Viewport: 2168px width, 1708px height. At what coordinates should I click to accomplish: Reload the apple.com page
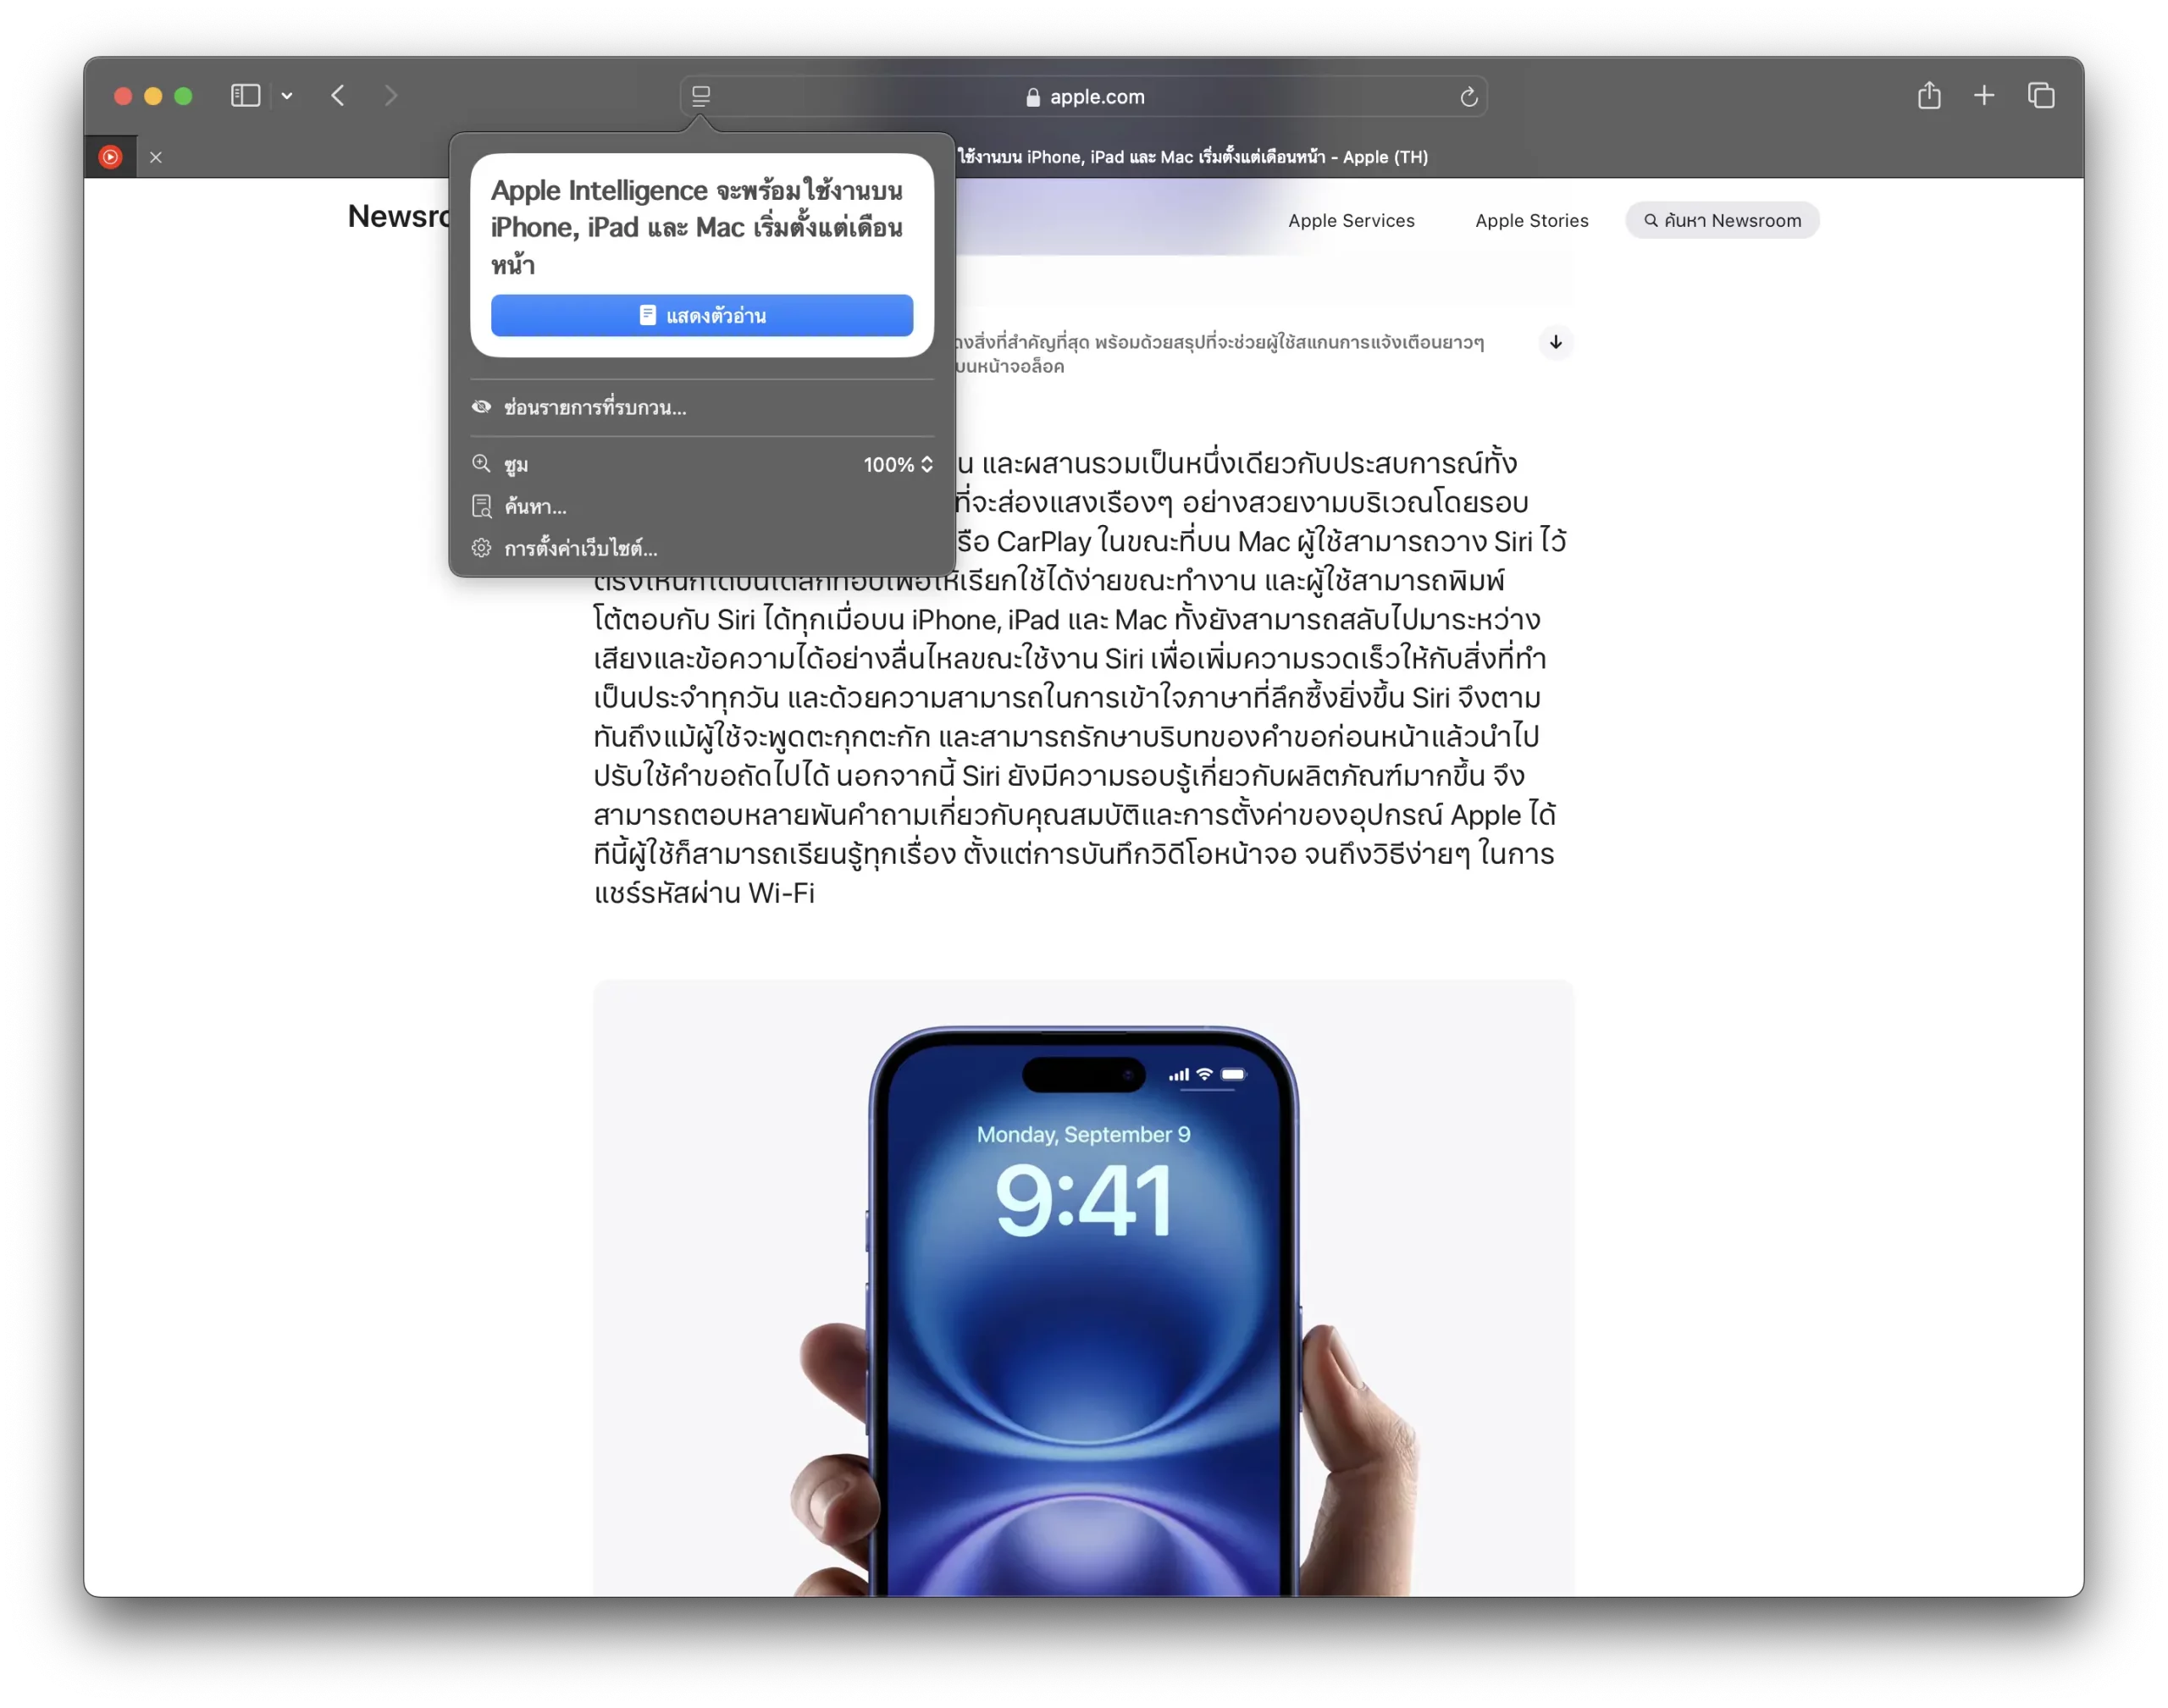click(1468, 97)
